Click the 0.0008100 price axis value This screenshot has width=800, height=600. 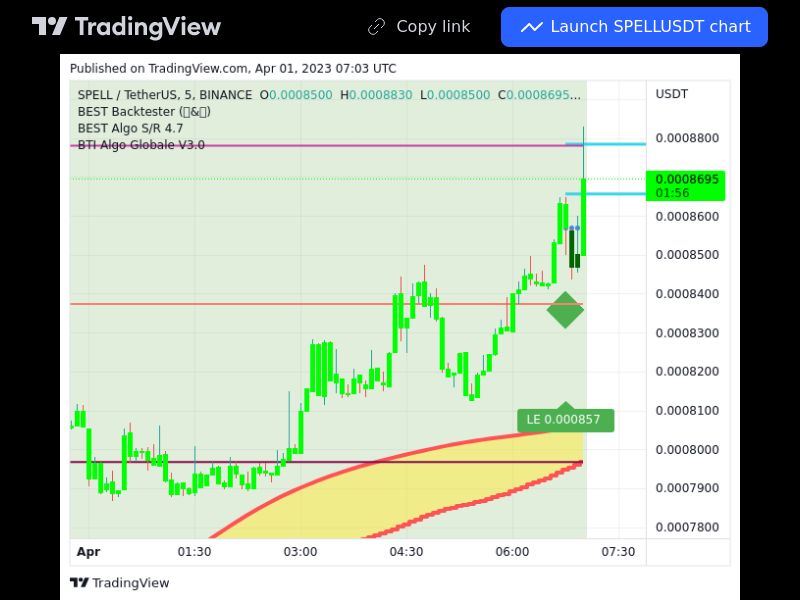(687, 411)
